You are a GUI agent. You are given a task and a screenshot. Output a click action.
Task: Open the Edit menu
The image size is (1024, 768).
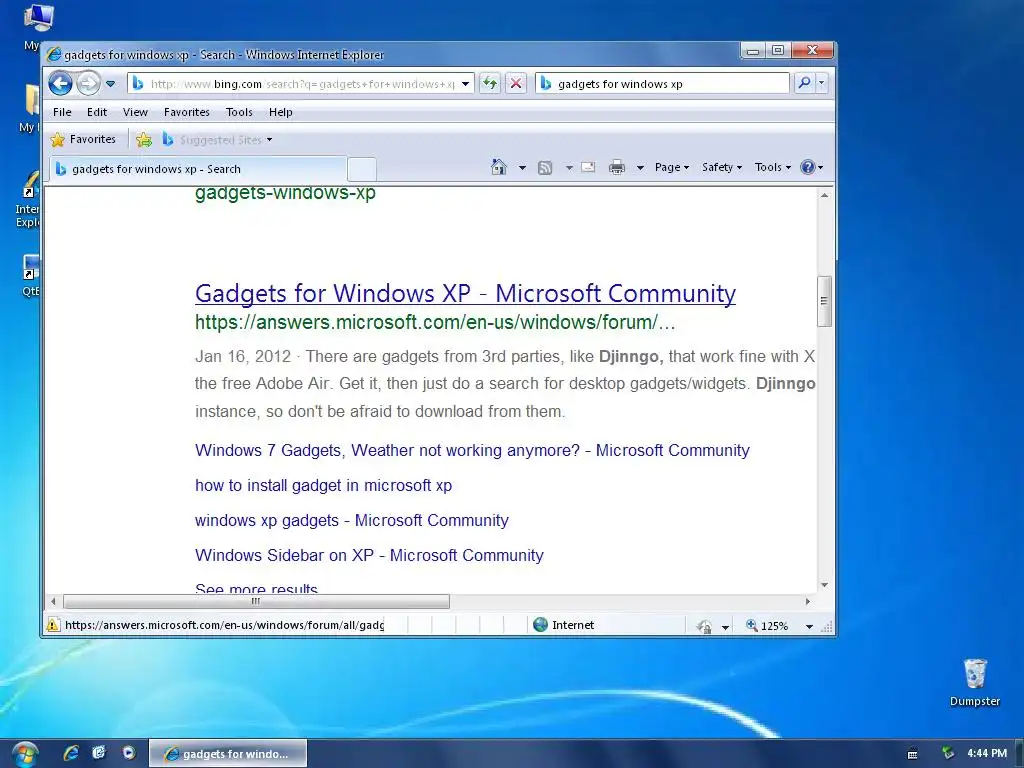click(x=97, y=112)
